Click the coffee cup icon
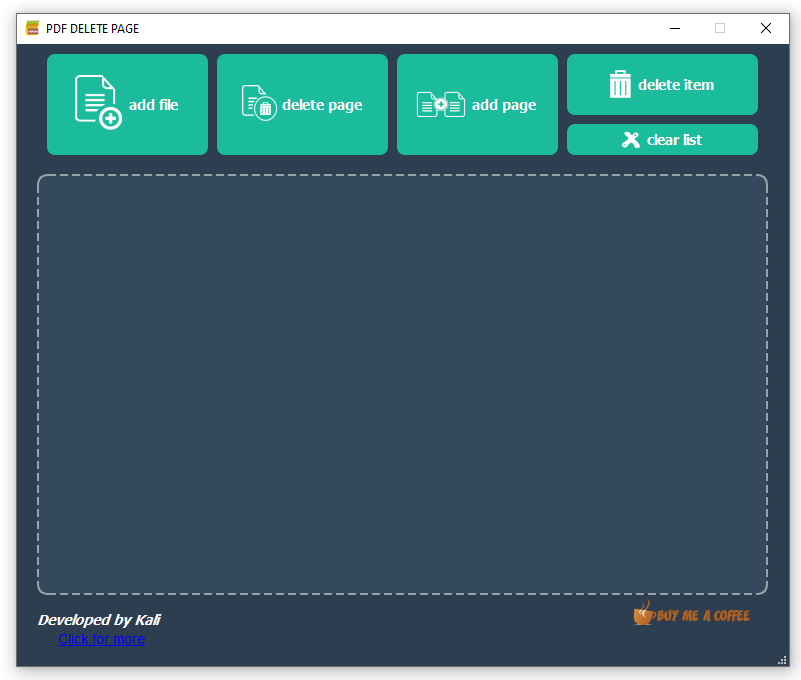Screen dimensions: 801x680 click(642, 613)
